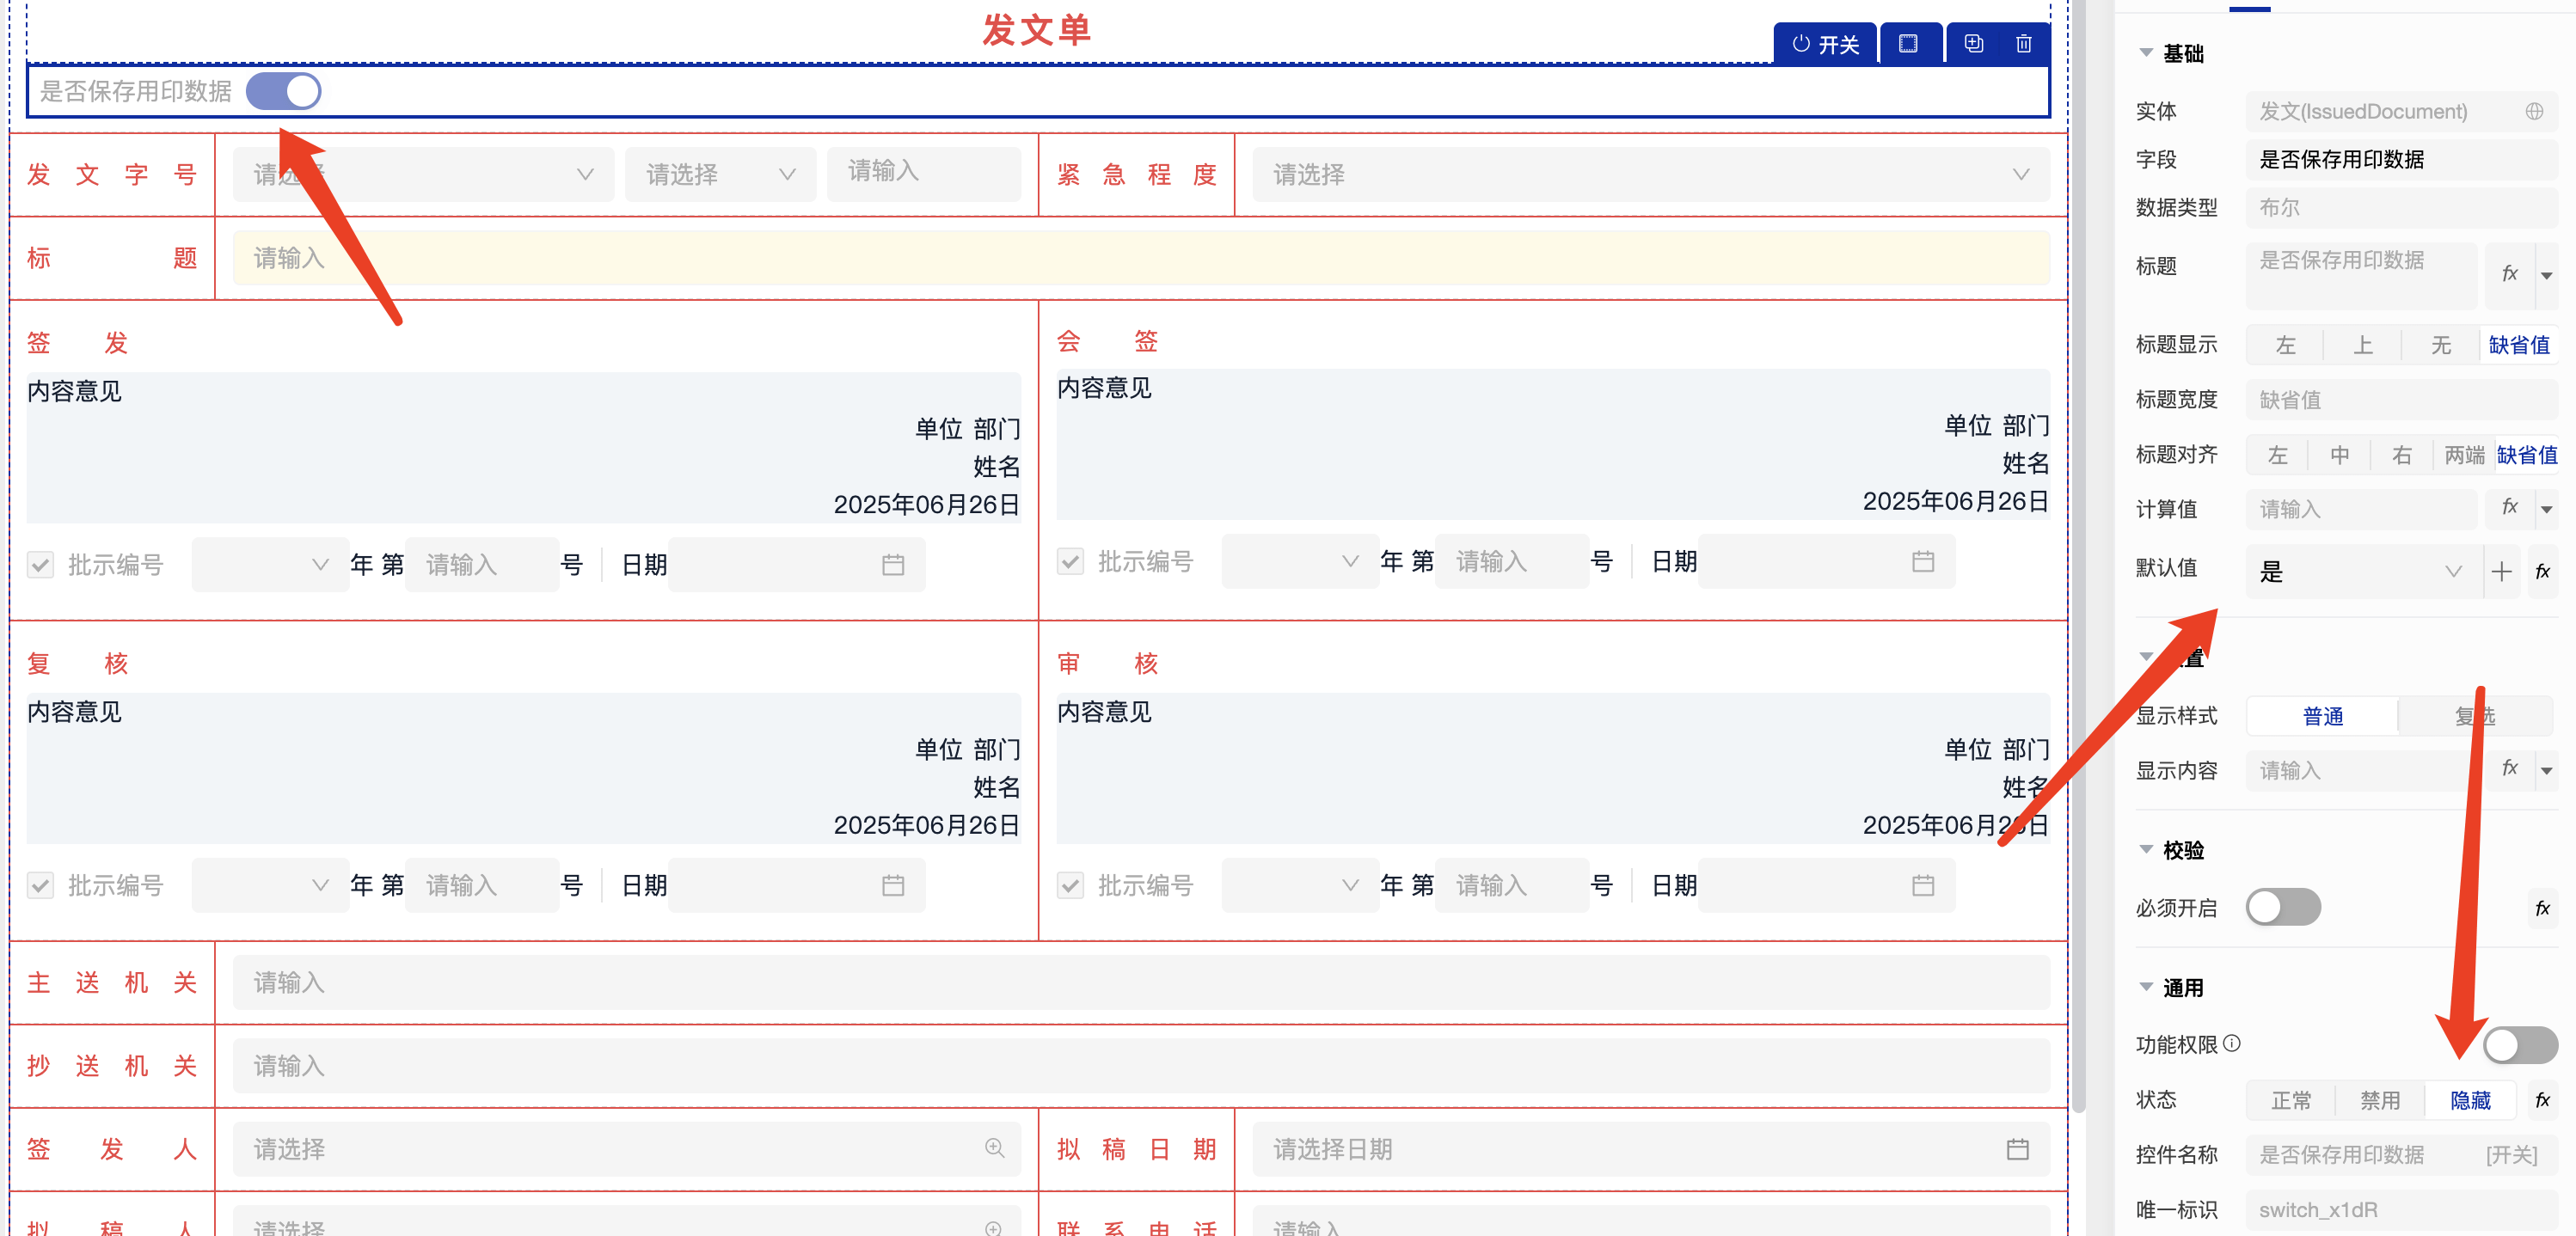
Task: Turn on the 功能权限 switch
Action: coord(2519,1045)
